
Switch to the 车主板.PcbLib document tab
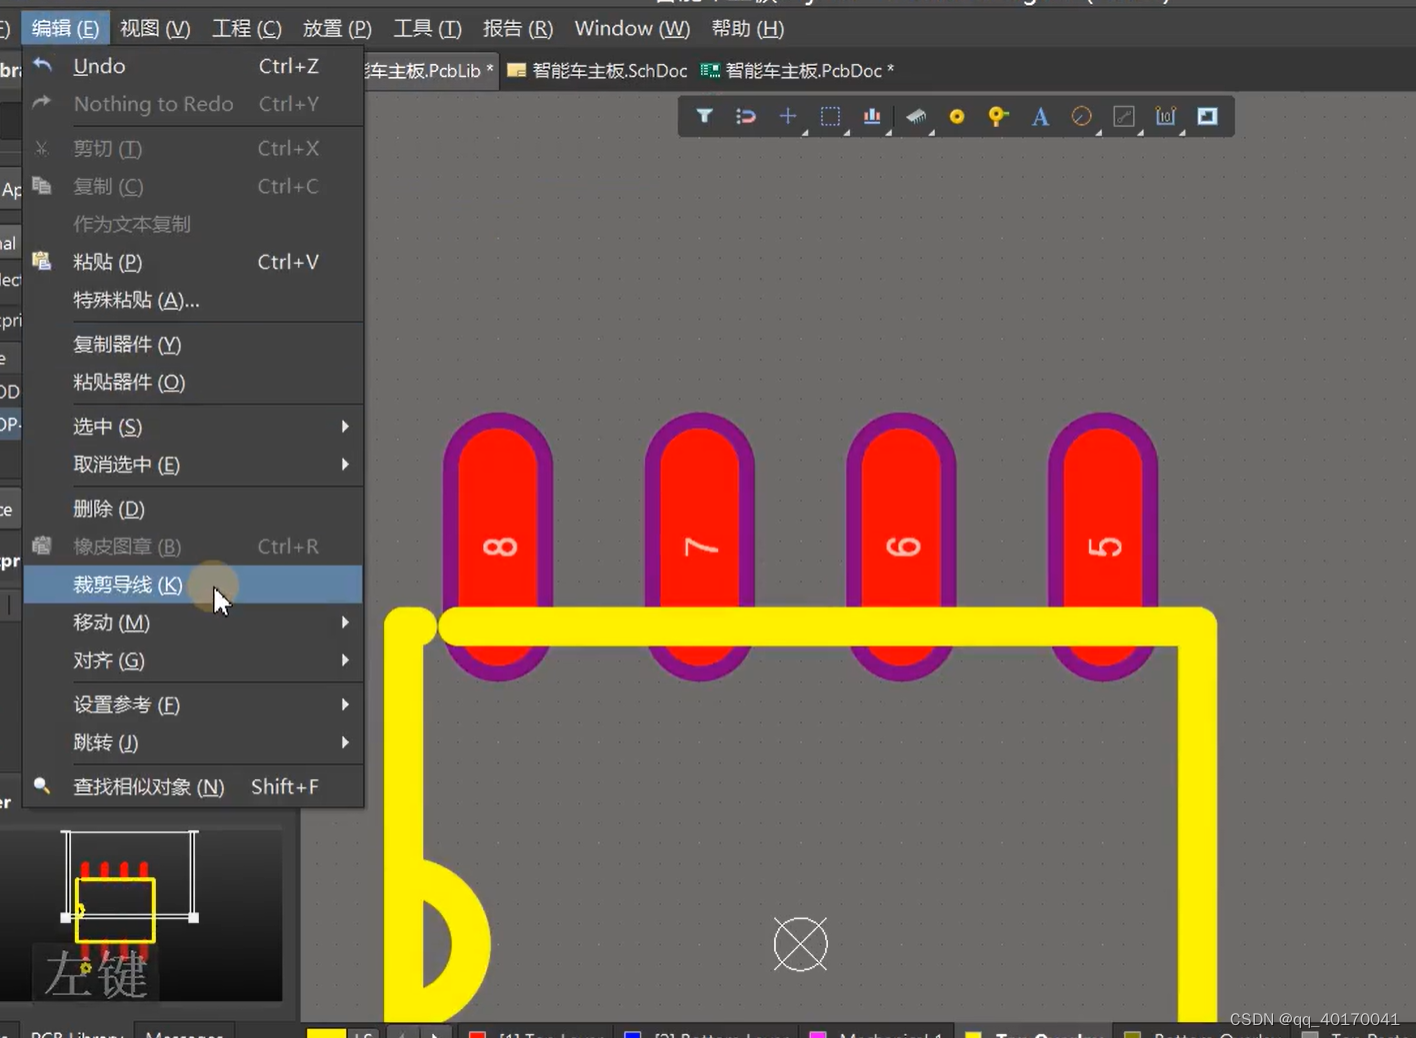pyautogui.click(x=430, y=70)
